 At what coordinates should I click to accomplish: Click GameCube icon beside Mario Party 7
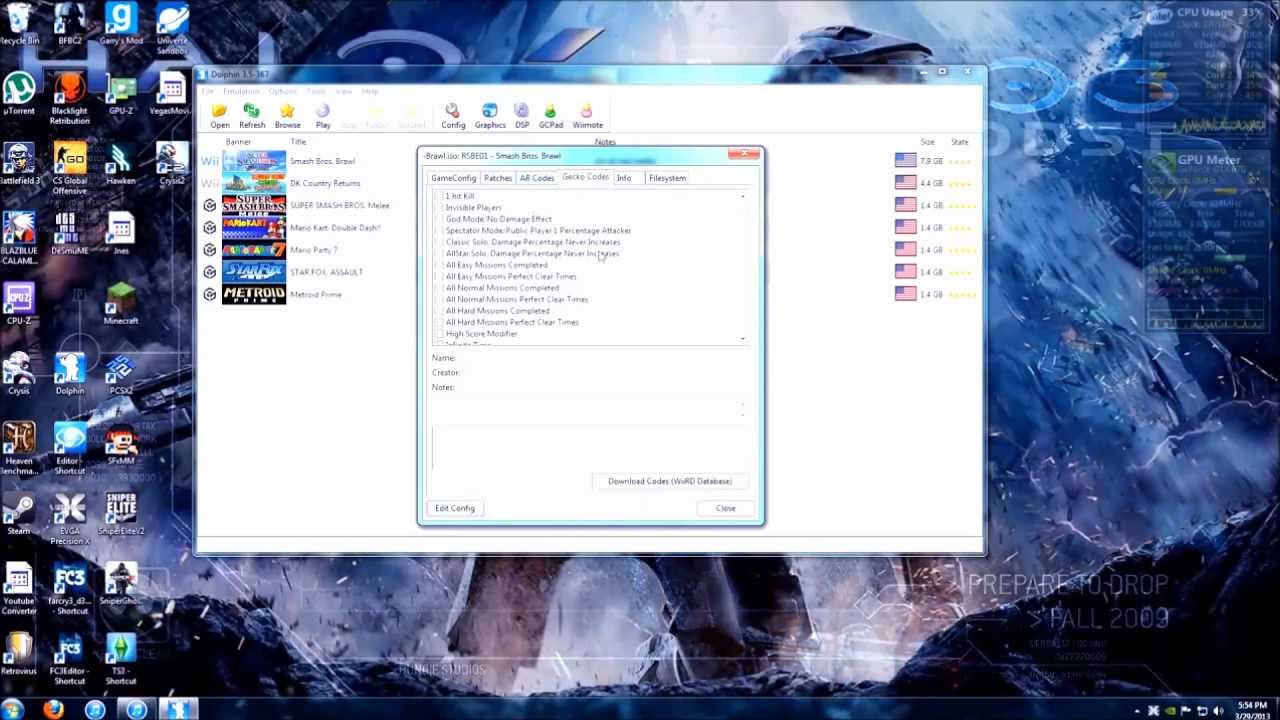[x=209, y=250]
